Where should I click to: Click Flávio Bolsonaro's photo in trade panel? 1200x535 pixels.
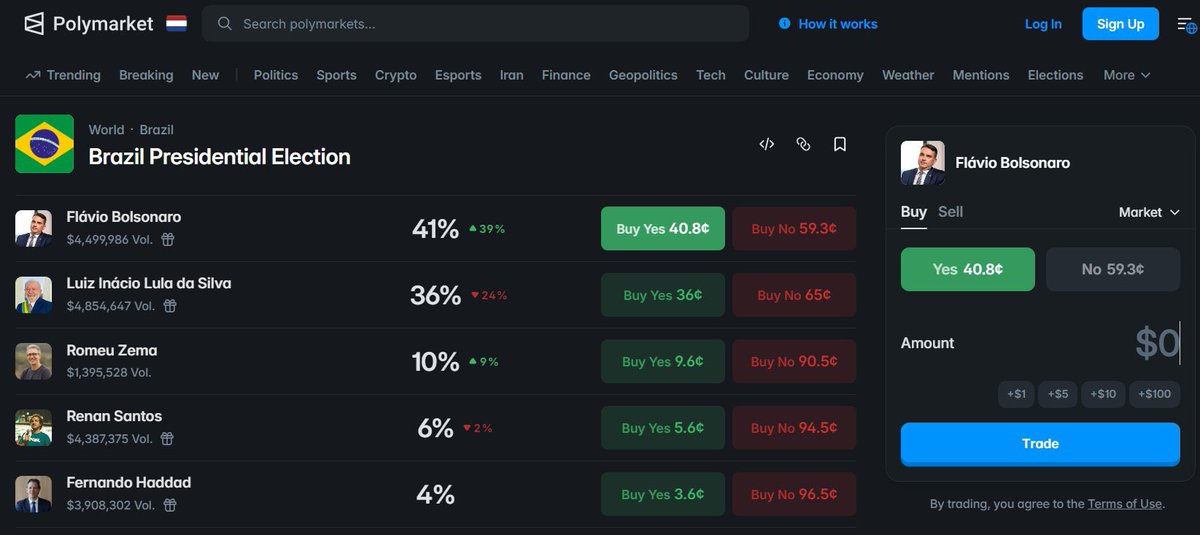coord(923,163)
